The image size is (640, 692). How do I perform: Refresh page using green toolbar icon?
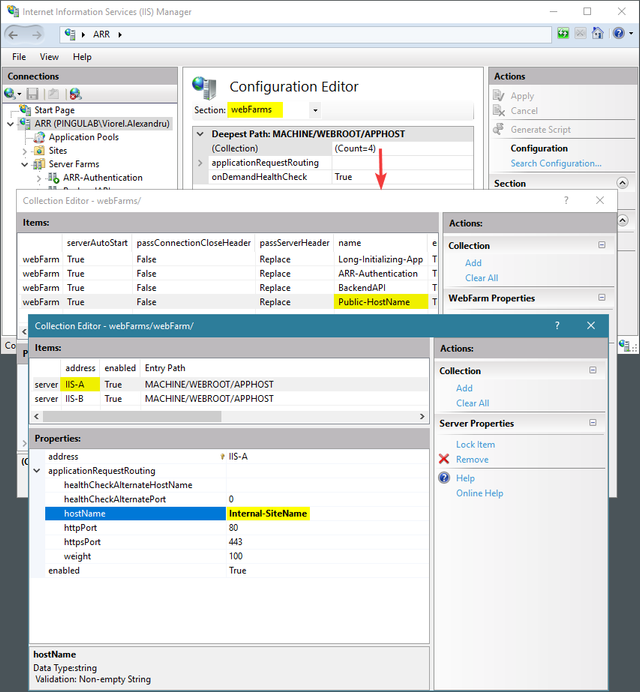click(563, 34)
